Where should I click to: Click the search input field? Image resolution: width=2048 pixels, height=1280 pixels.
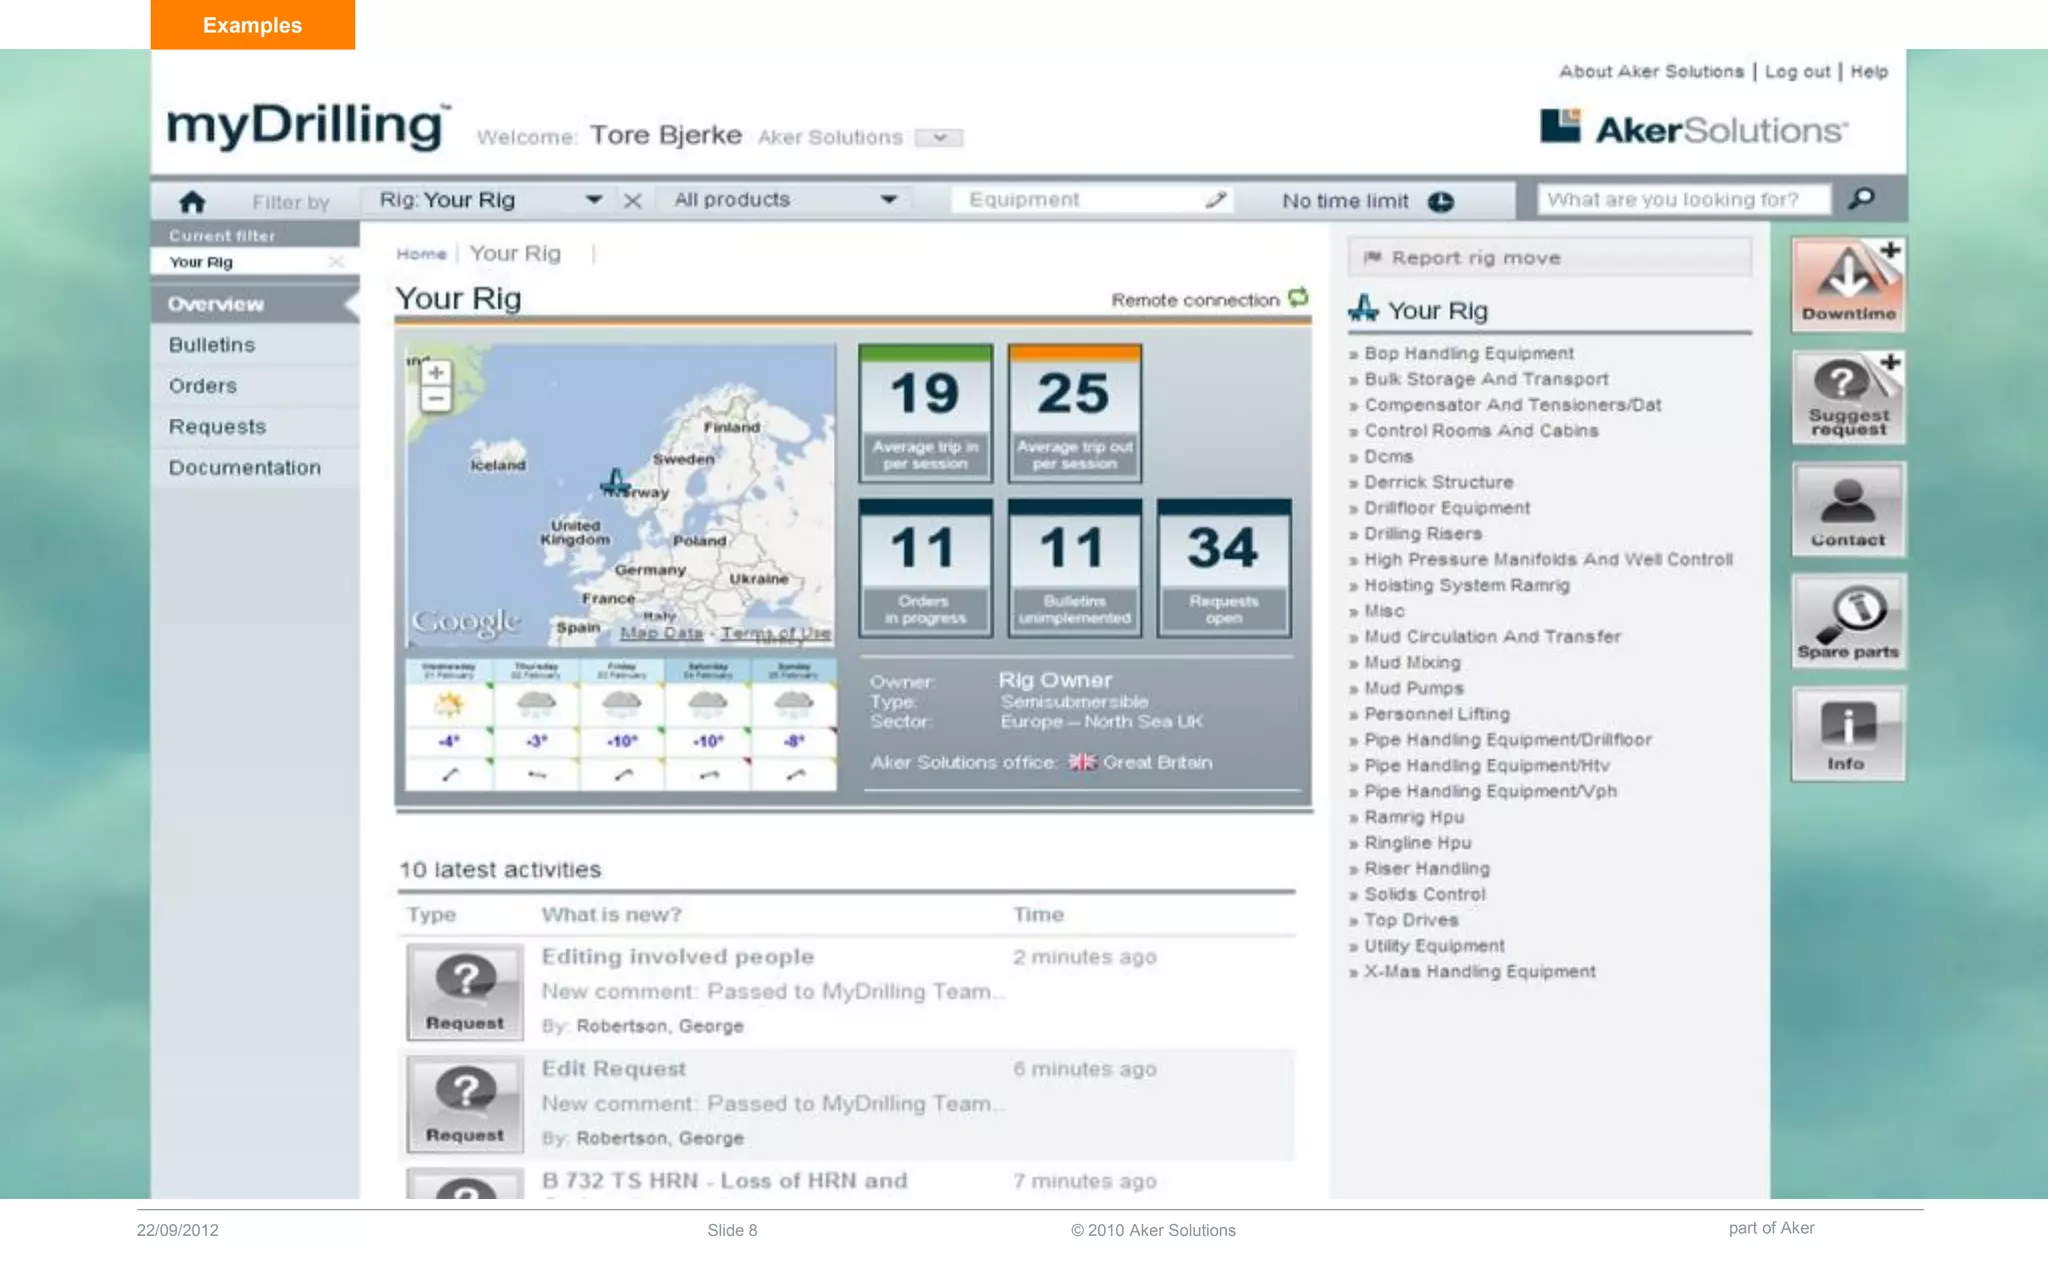point(1683,200)
